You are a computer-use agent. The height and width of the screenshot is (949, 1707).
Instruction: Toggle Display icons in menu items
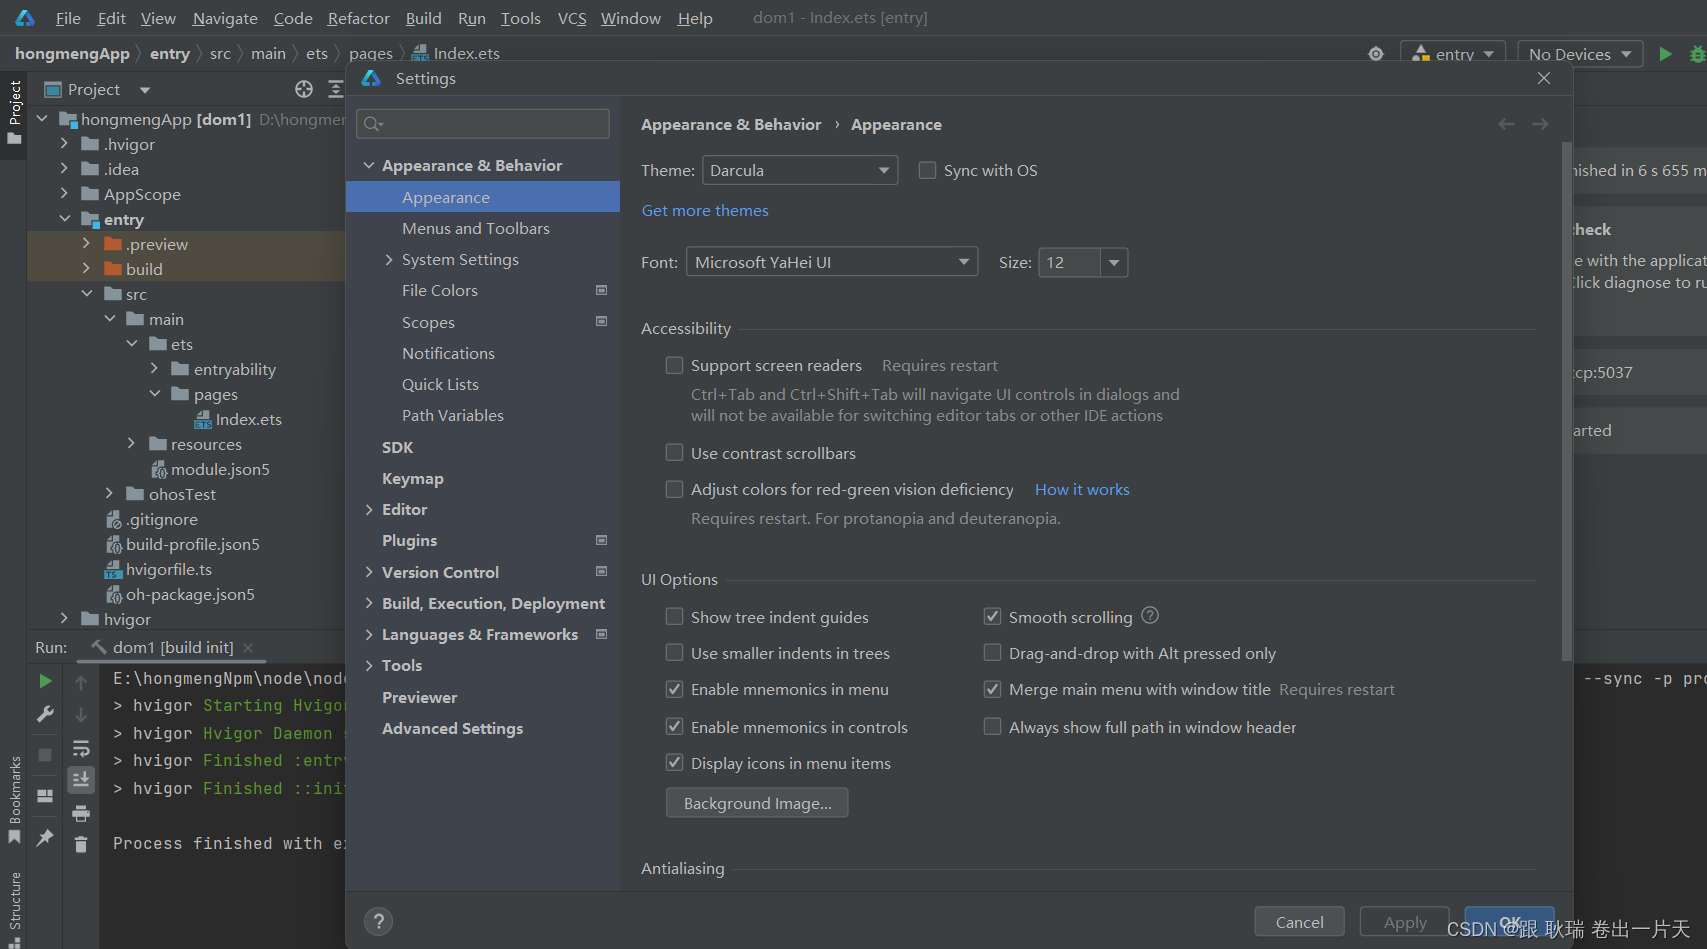tap(675, 763)
